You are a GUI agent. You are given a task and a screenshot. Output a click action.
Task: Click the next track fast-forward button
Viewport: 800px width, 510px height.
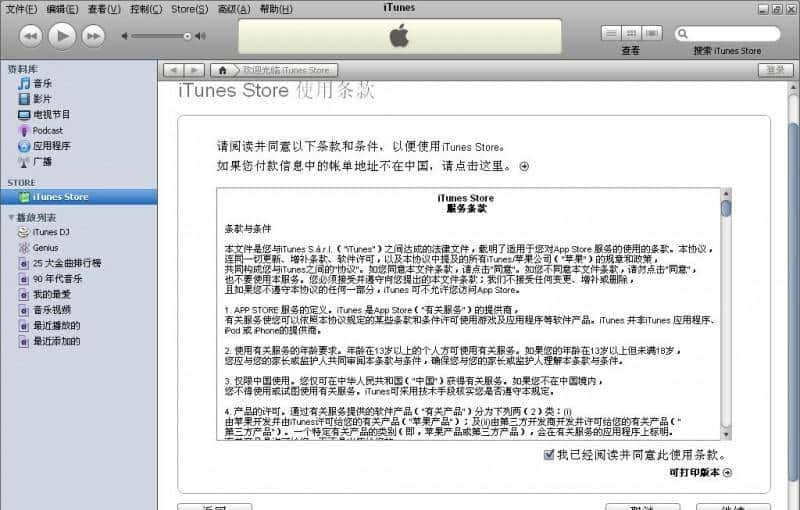click(x=93, y=36)
